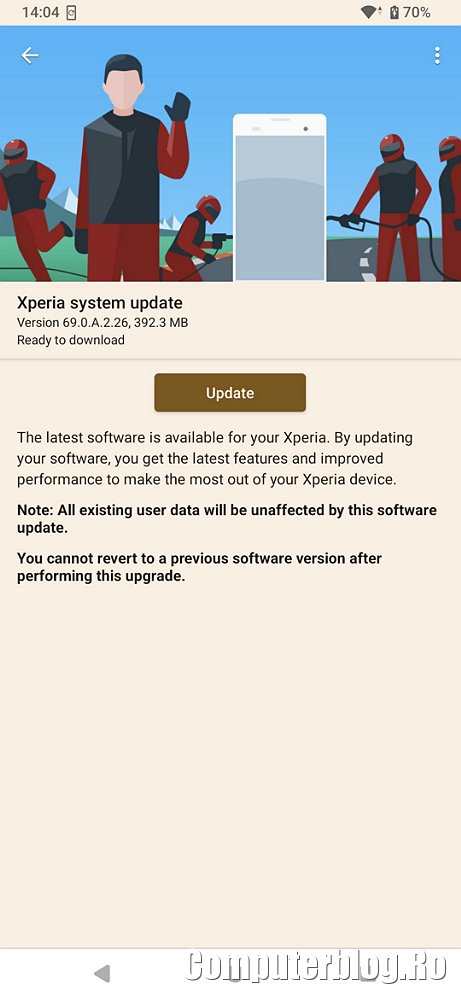461x999 pixels.
Task: Tap the 'latest software is available' paragraph
Action: click(215, 459)
